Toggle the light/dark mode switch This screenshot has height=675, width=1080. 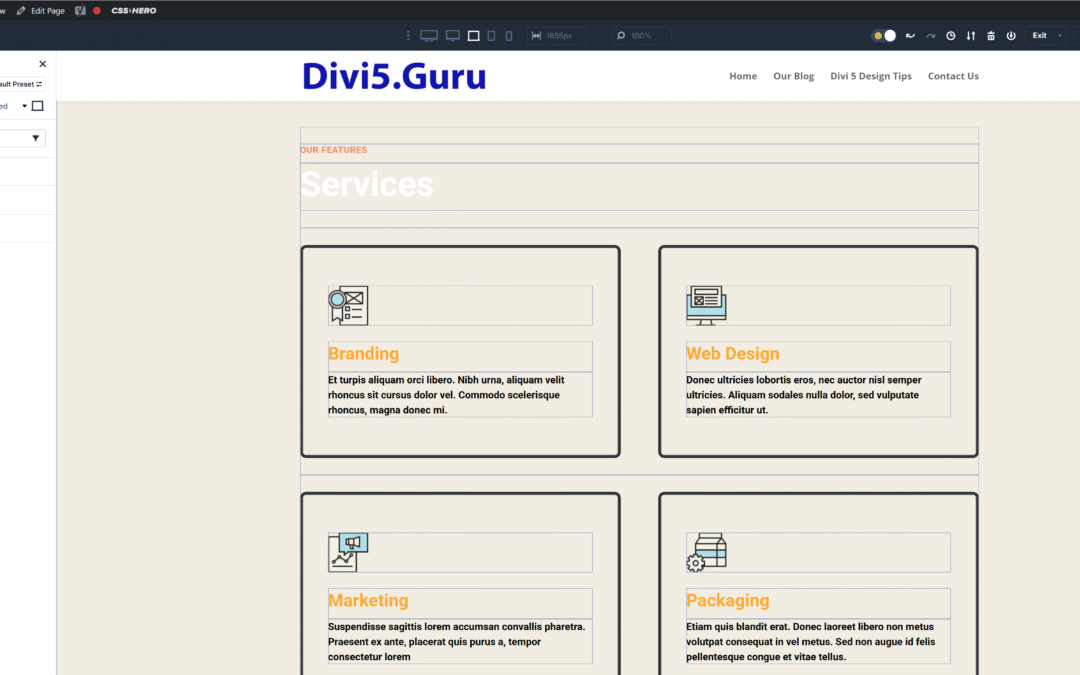click(884, 36)
